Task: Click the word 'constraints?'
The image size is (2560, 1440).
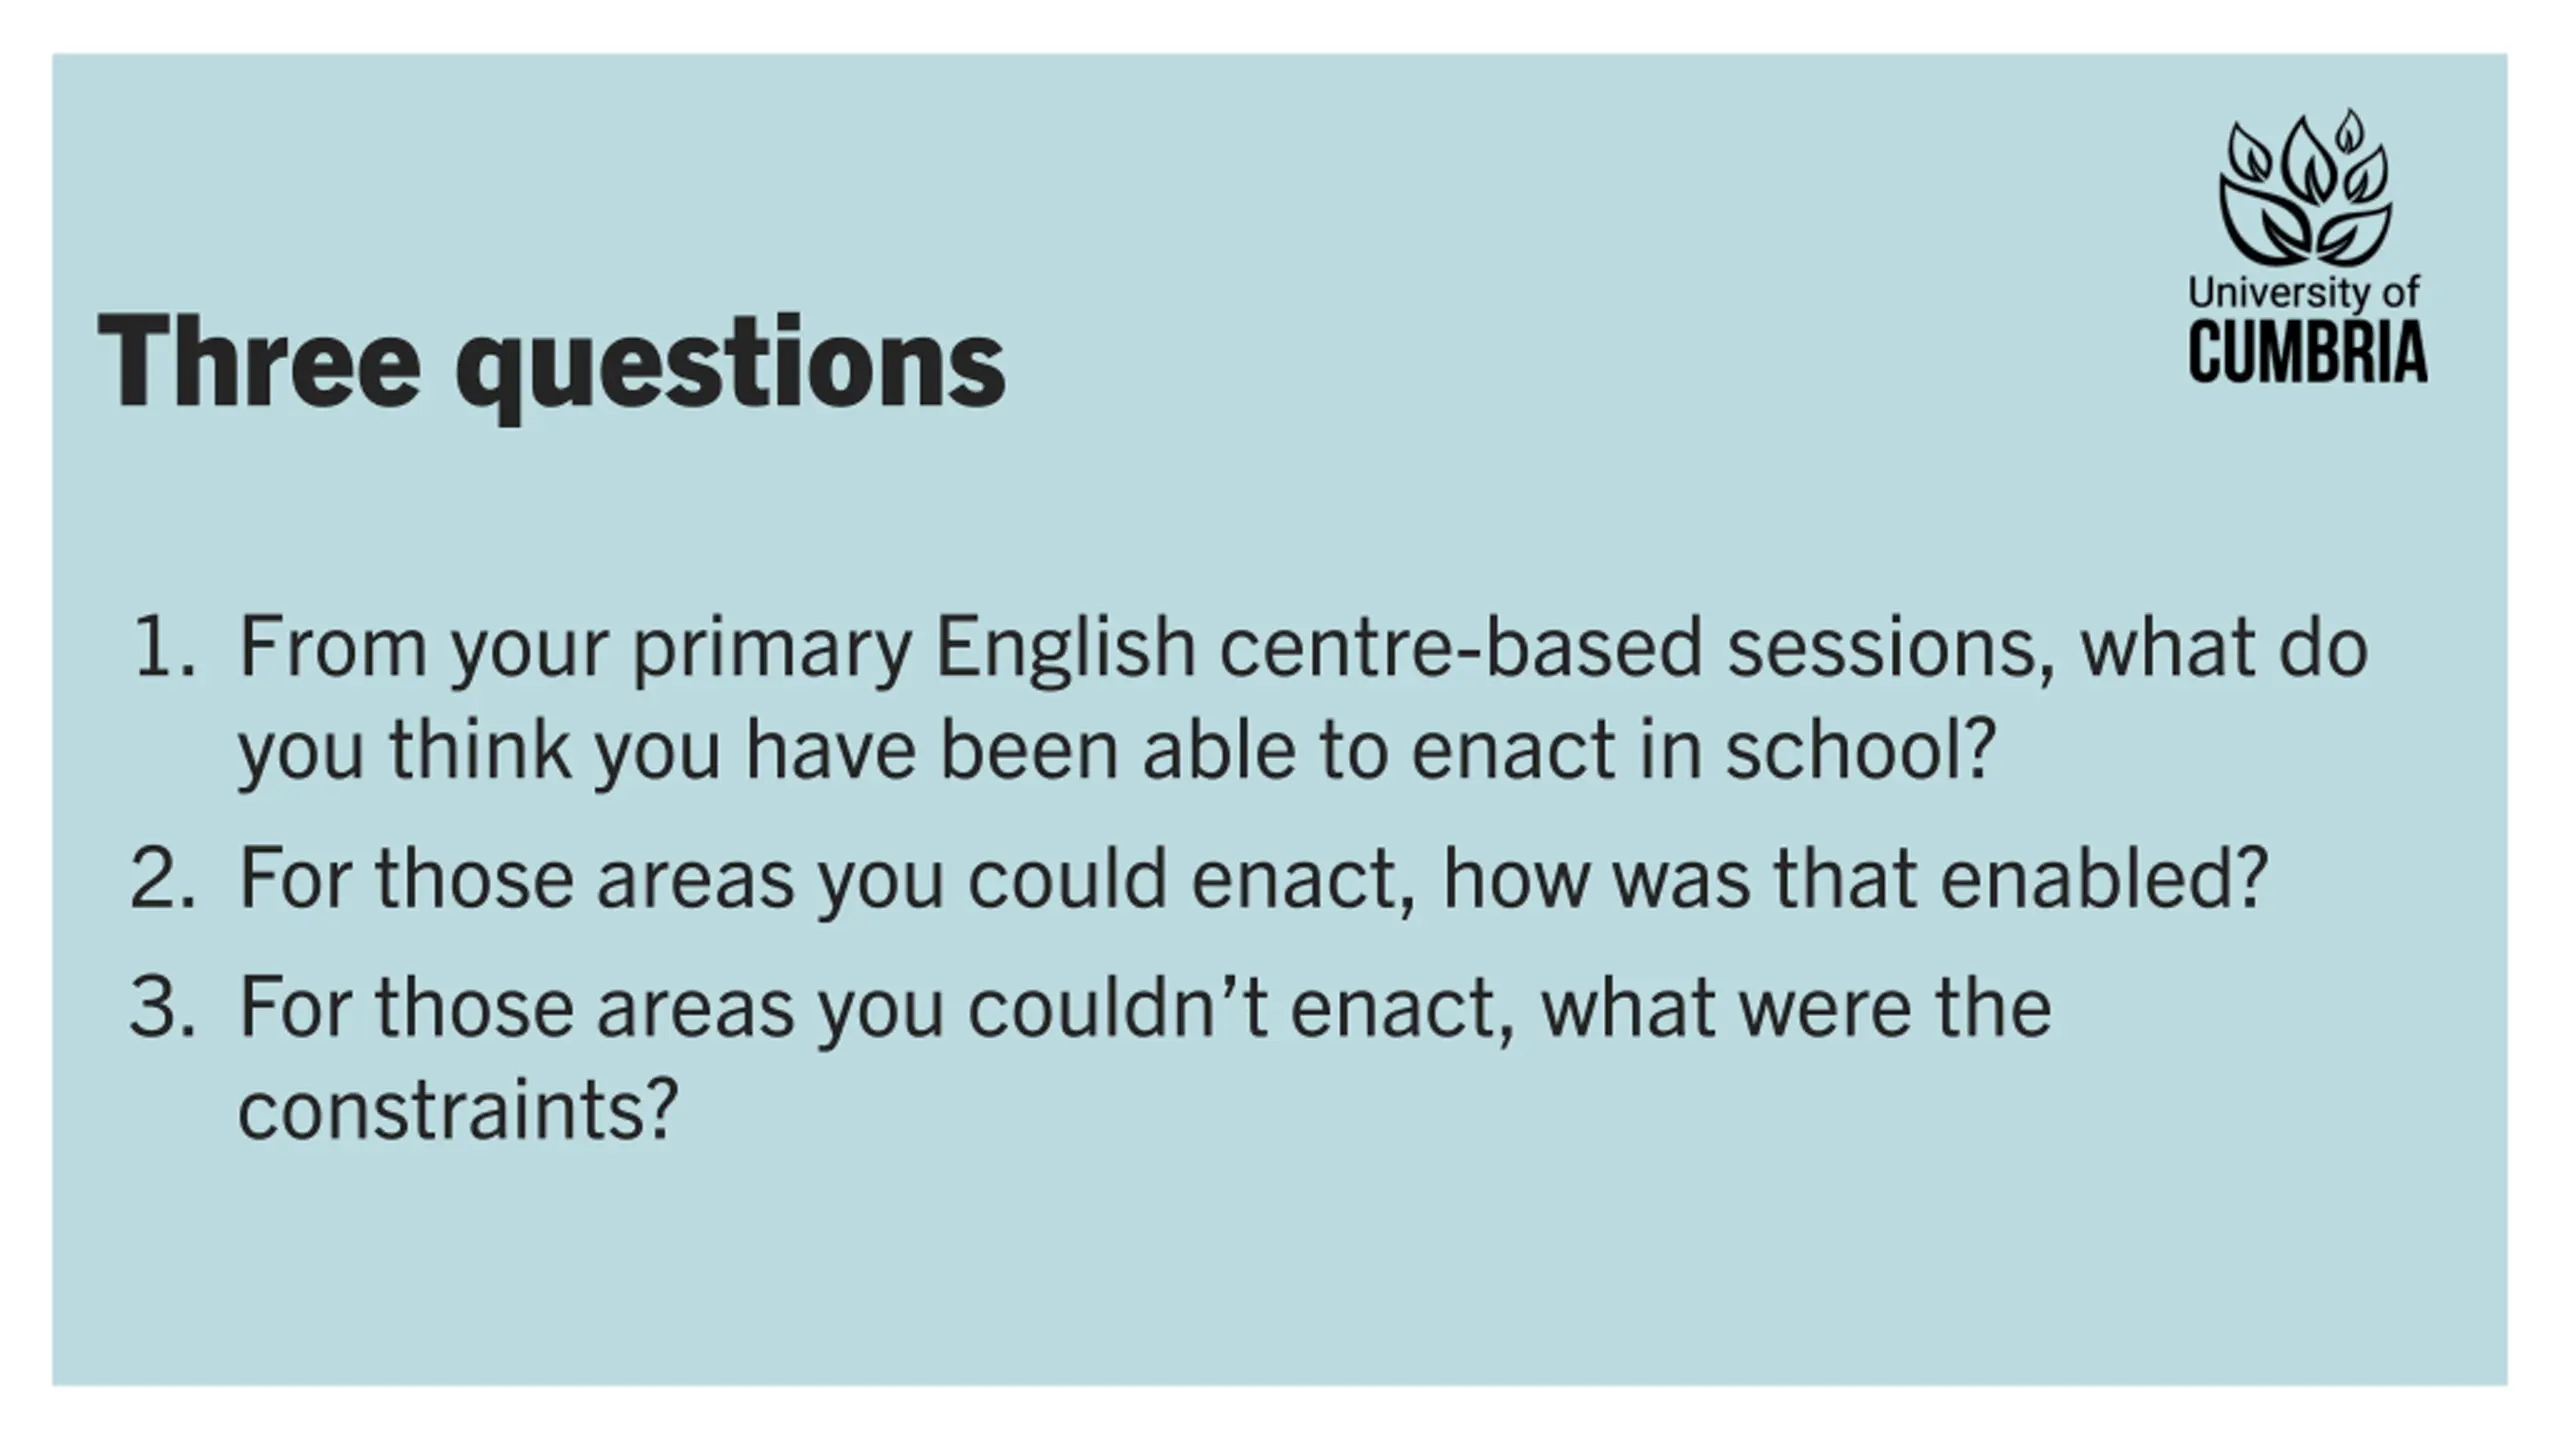Action: click(x=459, y=1112)
